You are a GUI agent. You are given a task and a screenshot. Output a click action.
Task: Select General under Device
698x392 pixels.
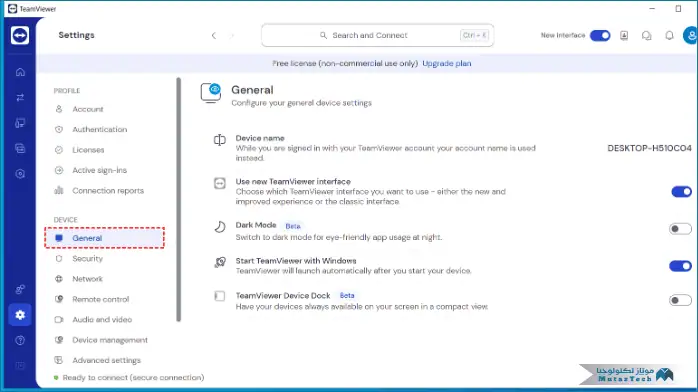click(105, 238)
